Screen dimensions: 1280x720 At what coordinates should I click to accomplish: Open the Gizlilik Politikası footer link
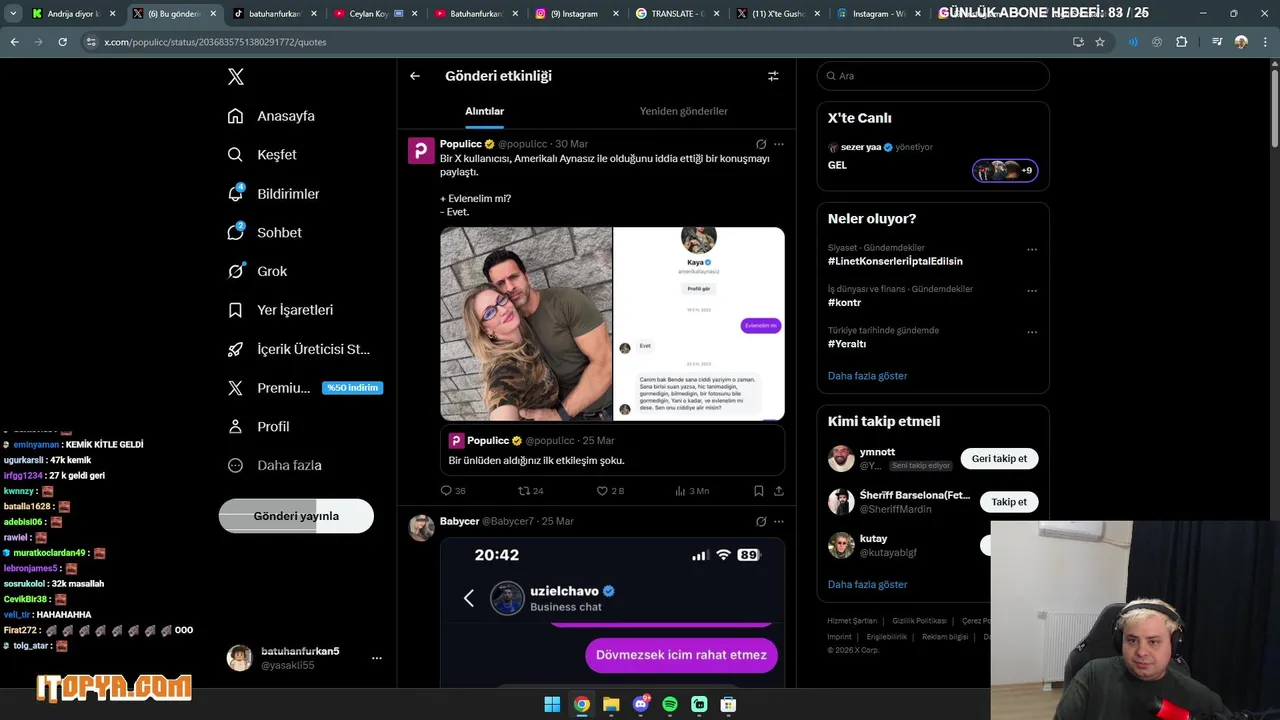[x=919, y=621]
